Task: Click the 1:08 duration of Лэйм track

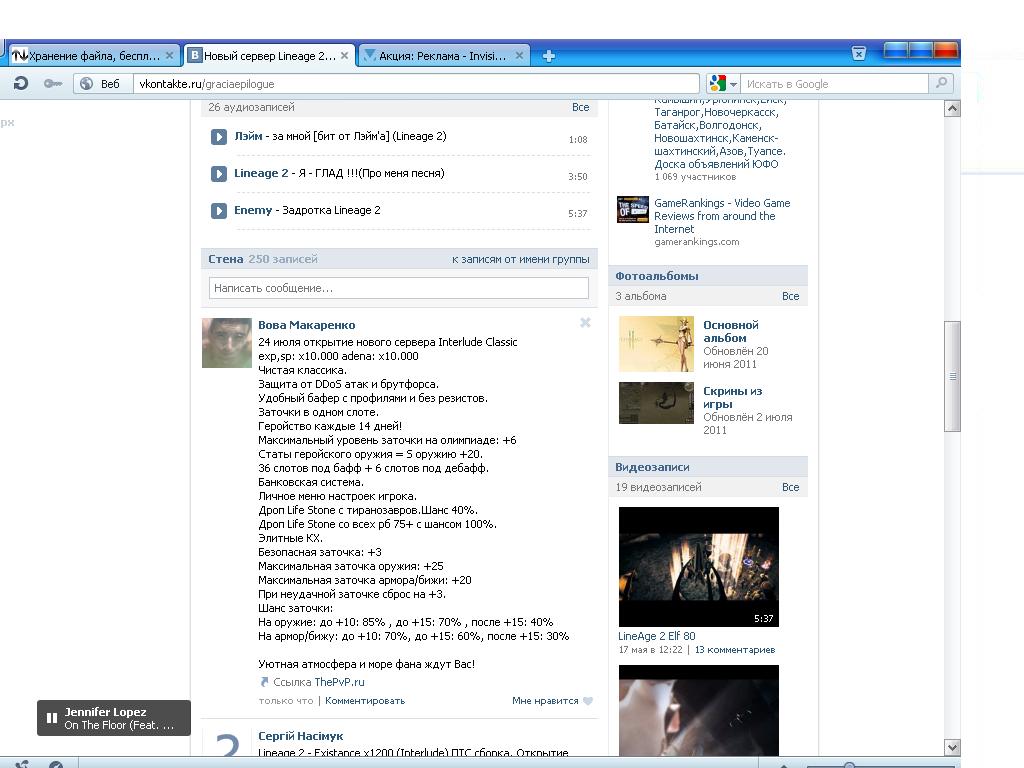Action: pyautogui.click(x=578, y=140)
